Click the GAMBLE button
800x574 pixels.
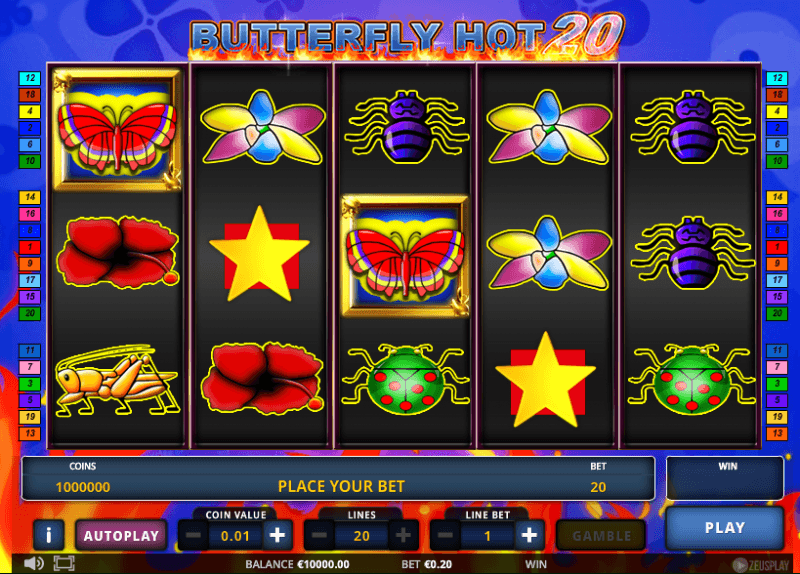click(x=601, y=536)
